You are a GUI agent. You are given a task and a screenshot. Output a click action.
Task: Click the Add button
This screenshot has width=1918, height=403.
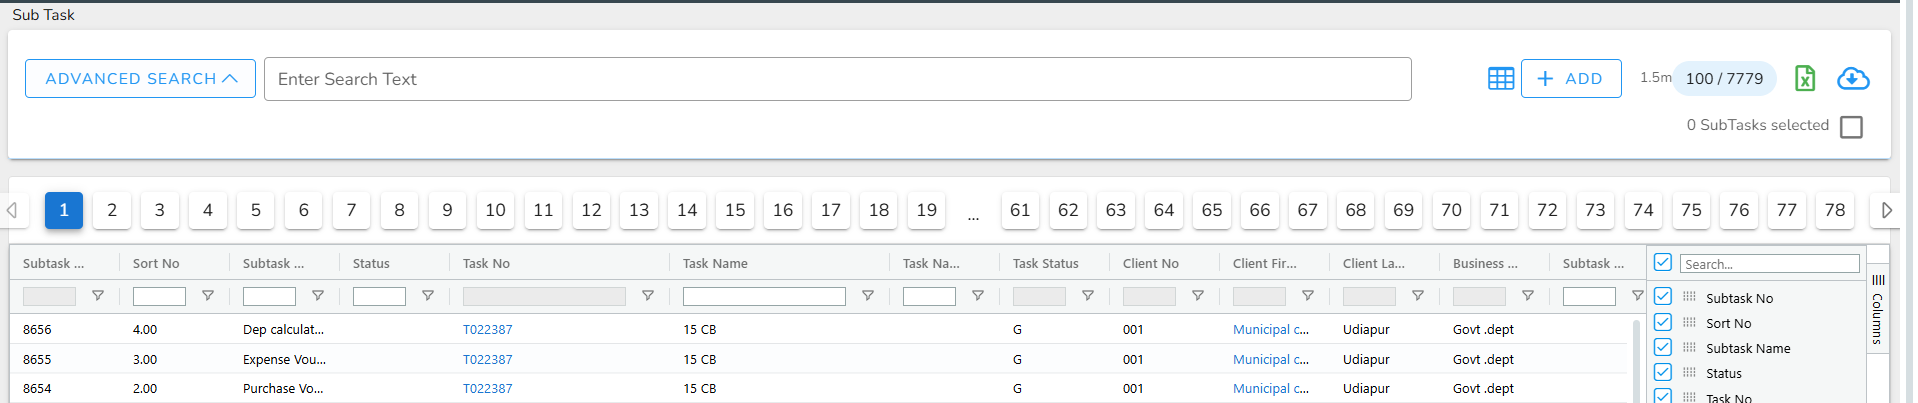click(1570, 79)
